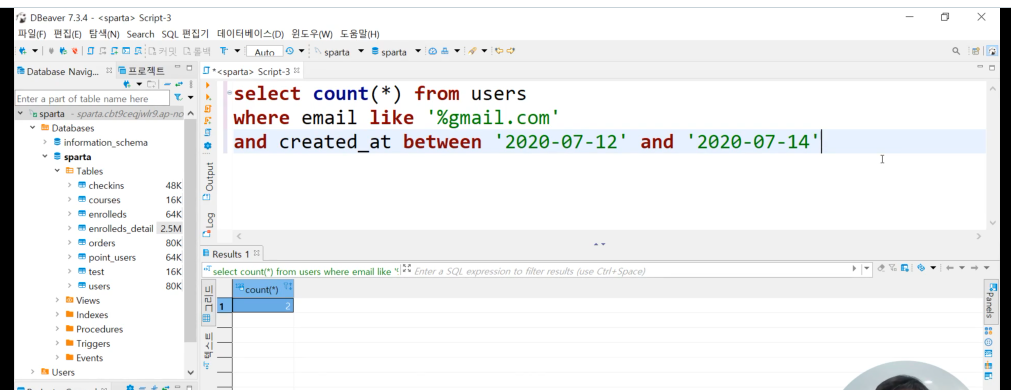The height and width of the screenshot is (390, 1011).
Task: Open the Output side panel tab
Action: [x=208, y=180]
